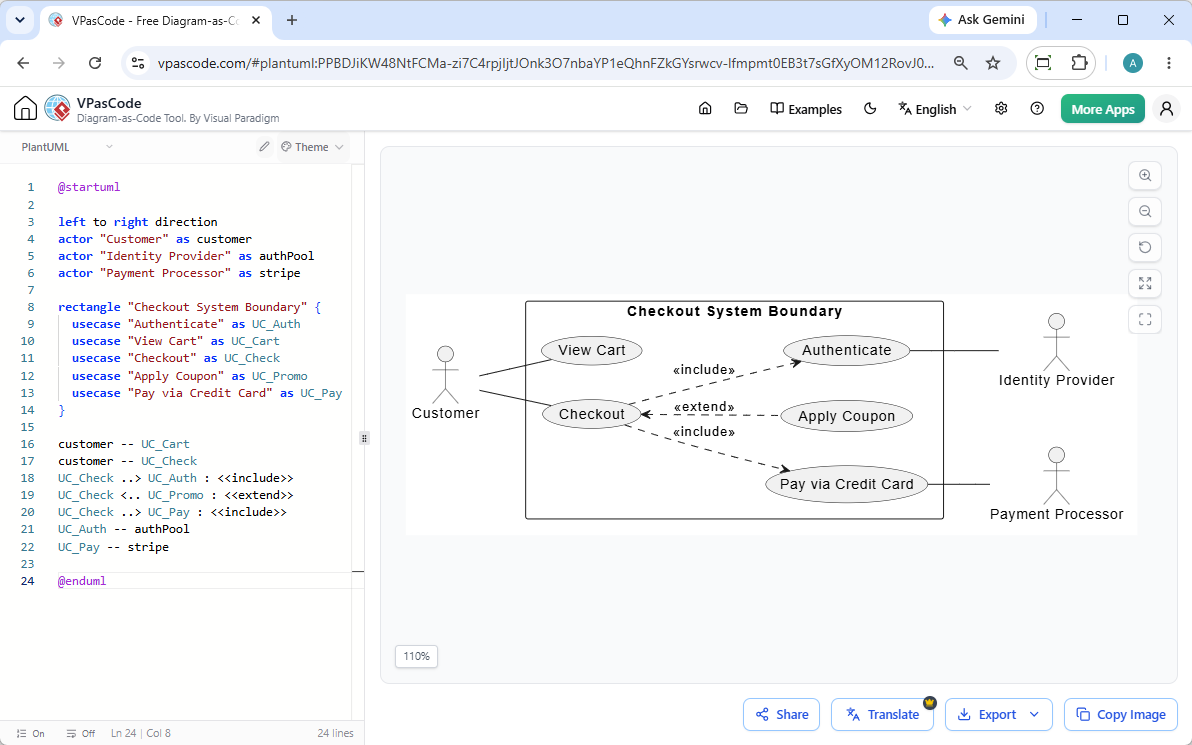Zoom in on the diagram preview
1192x745 pixels.
pos(1145,175)
